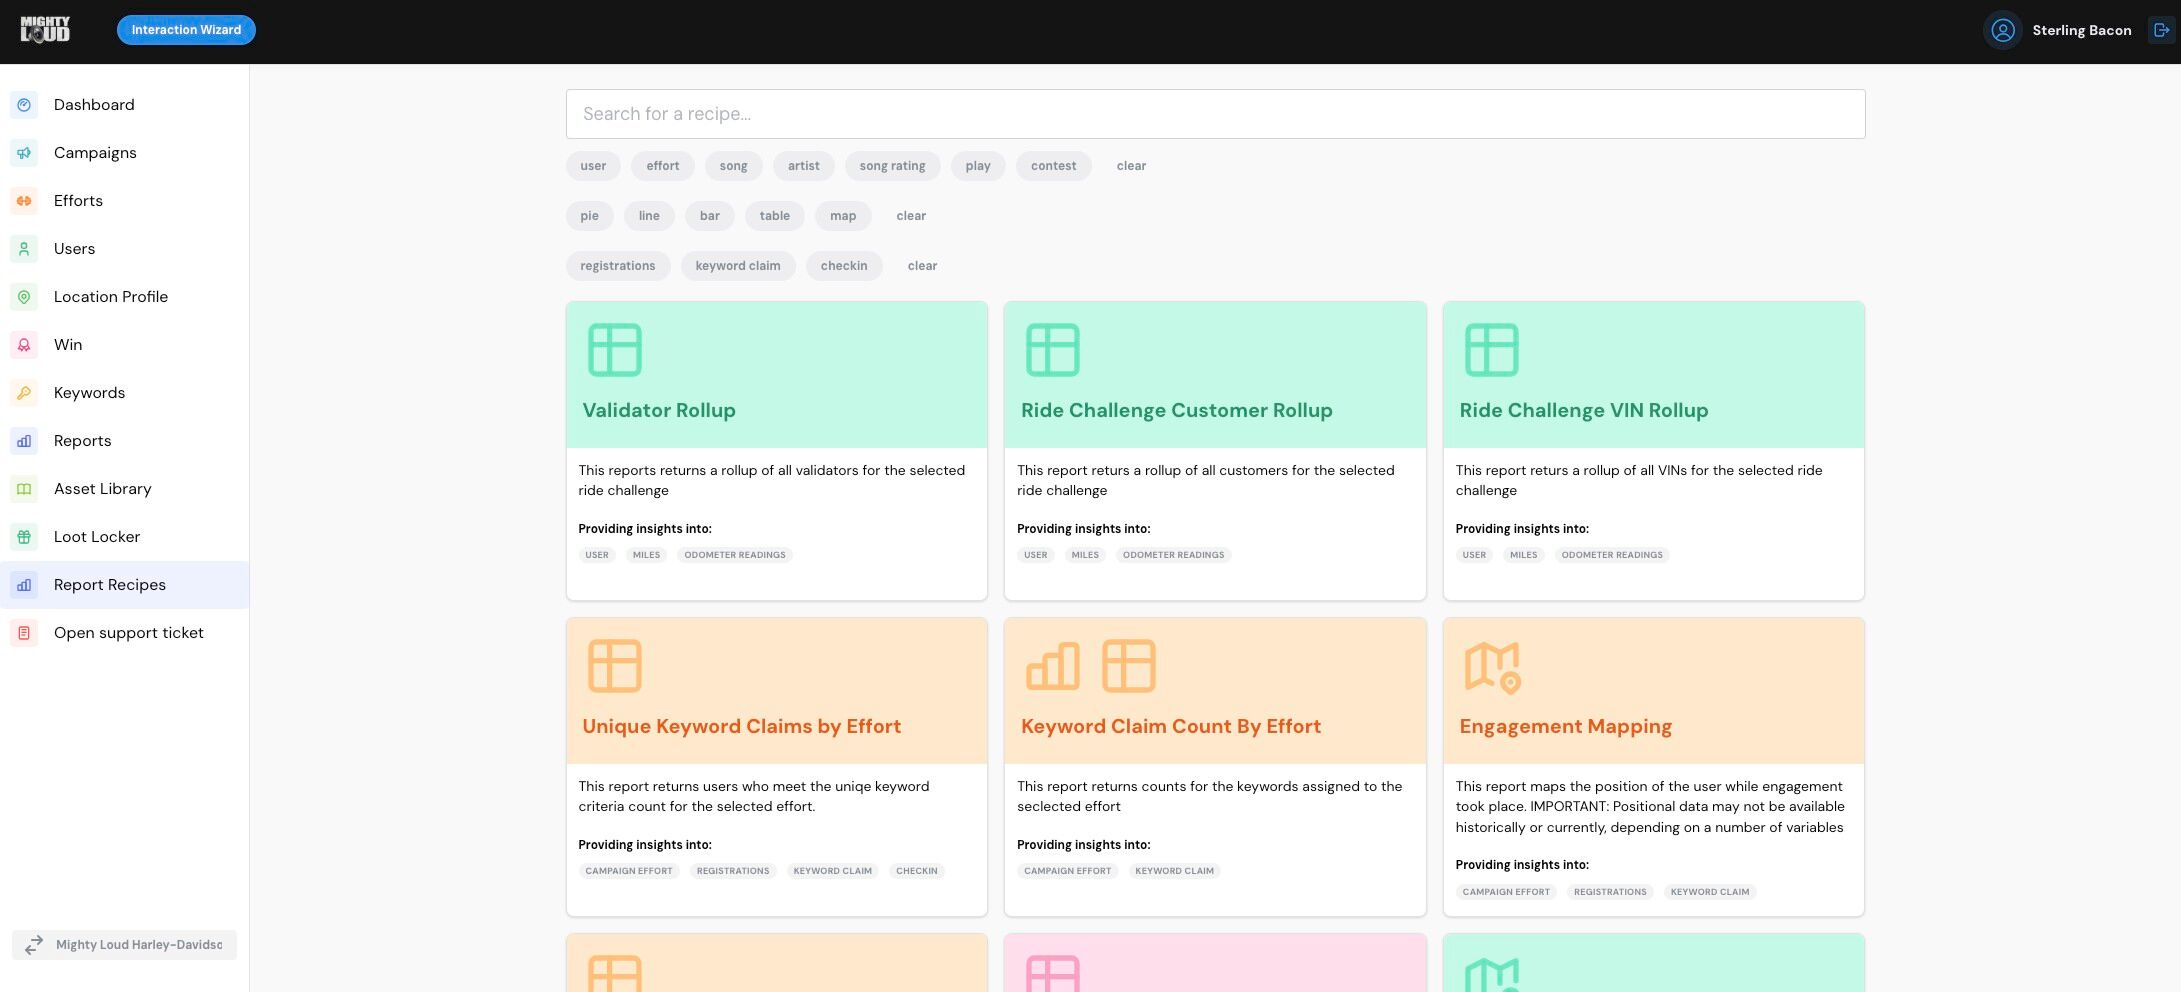This screenshot has height=992, width=2181.
Task: Click the Mighty Loud logo
Action: click(x=45, y=30)
